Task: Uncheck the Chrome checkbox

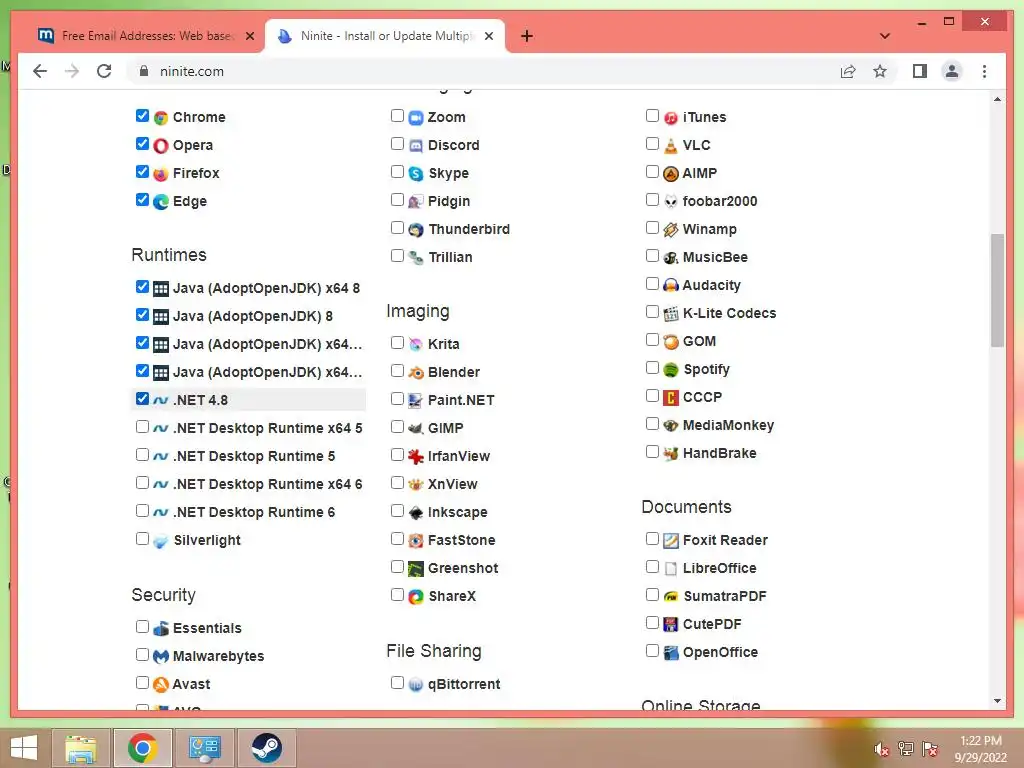Action: pos(142,116)
